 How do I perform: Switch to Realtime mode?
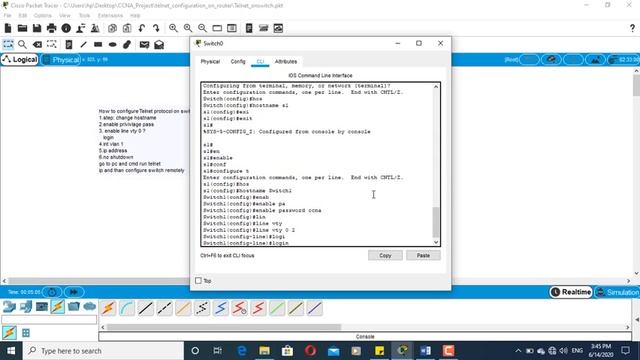coord(571,292)
